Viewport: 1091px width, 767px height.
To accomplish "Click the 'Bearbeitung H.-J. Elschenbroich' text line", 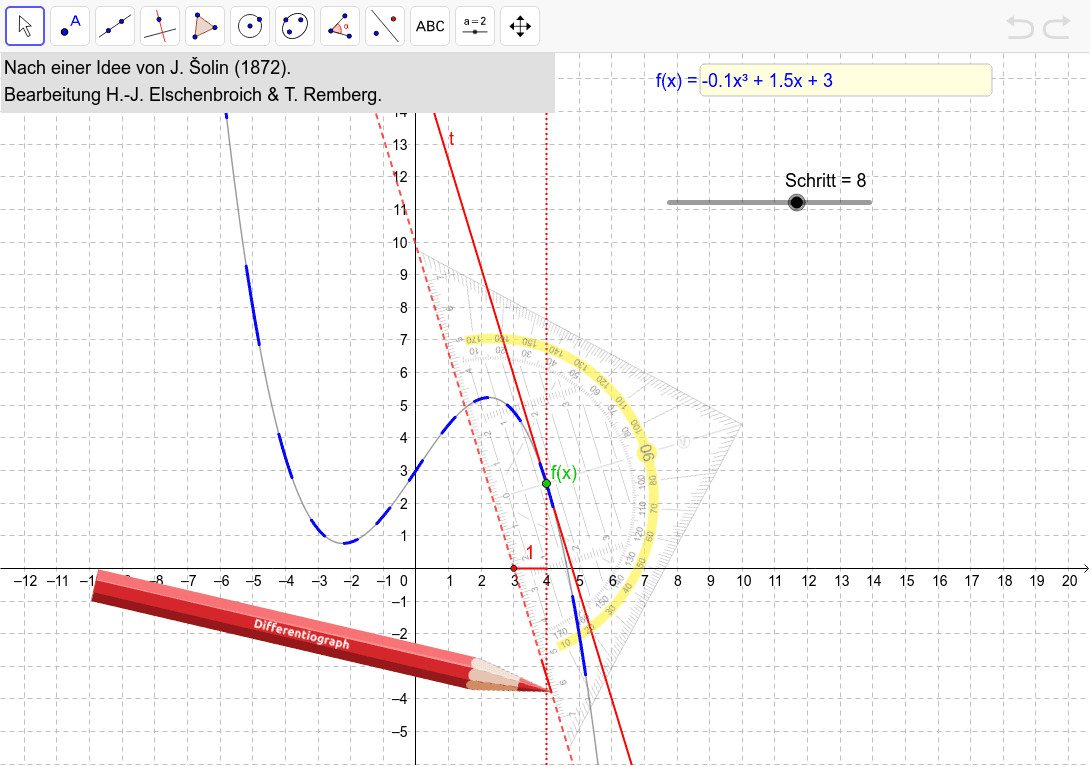I will 193,95.
